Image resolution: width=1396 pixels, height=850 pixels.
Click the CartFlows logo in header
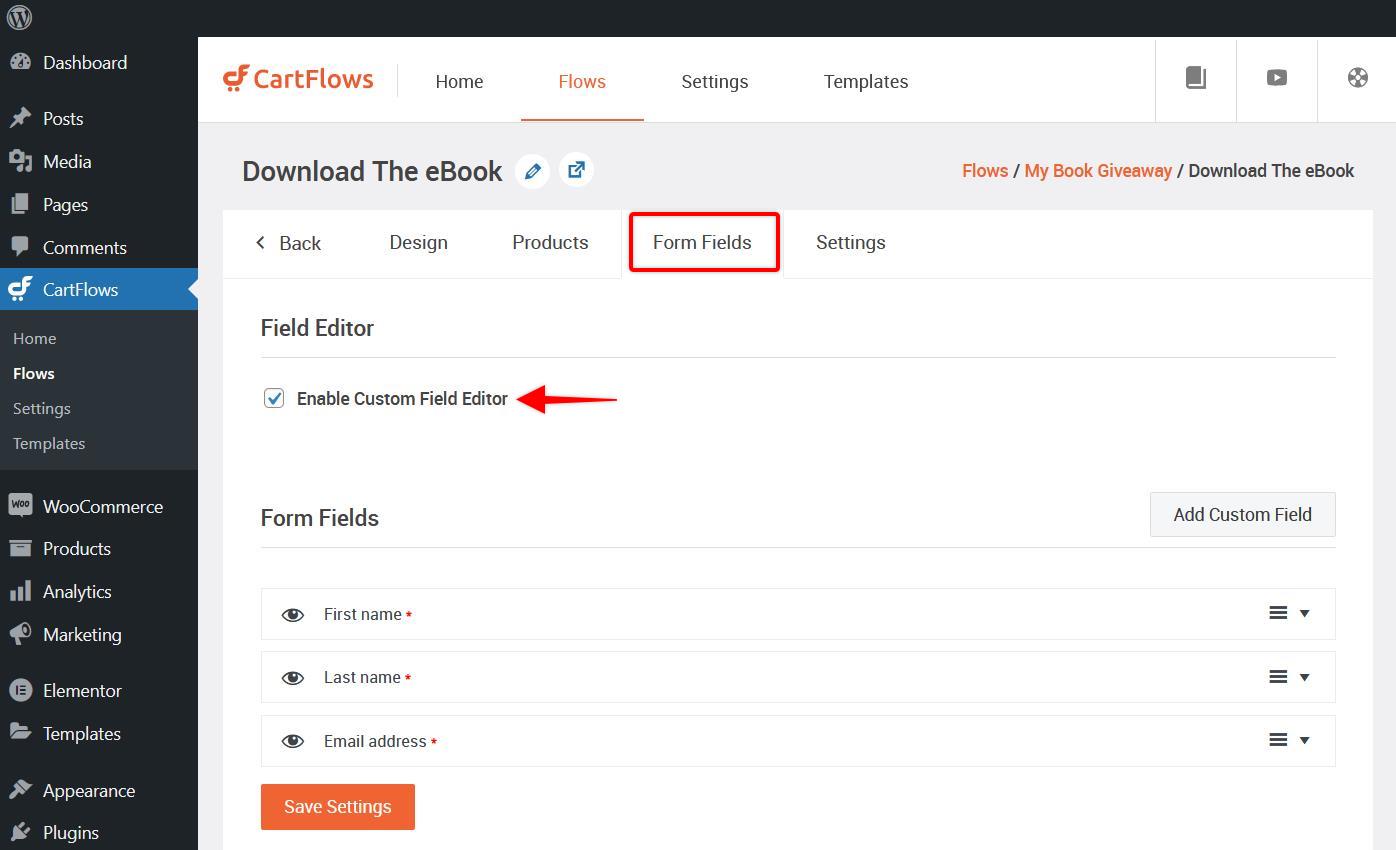click(298, 79)
